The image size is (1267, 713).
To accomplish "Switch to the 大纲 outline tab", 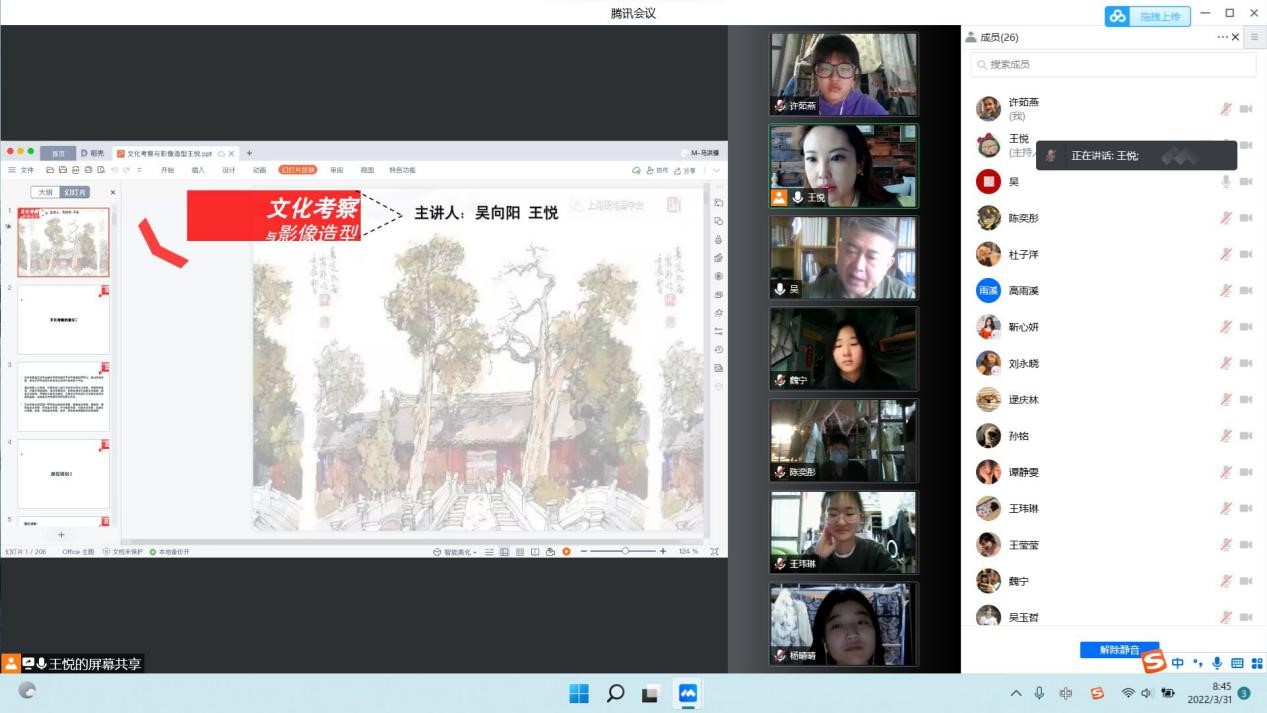I will [44, 192].
